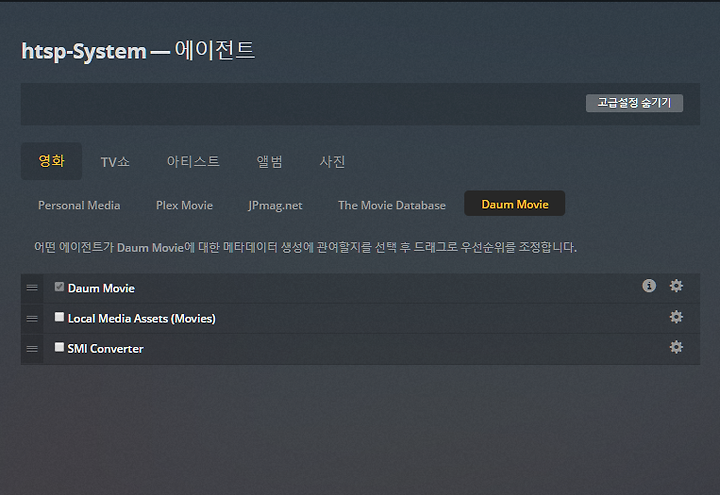Viewport: 720px width, 495px height.
Task: Click the SMI Converter label
Action: coord(105,349)
